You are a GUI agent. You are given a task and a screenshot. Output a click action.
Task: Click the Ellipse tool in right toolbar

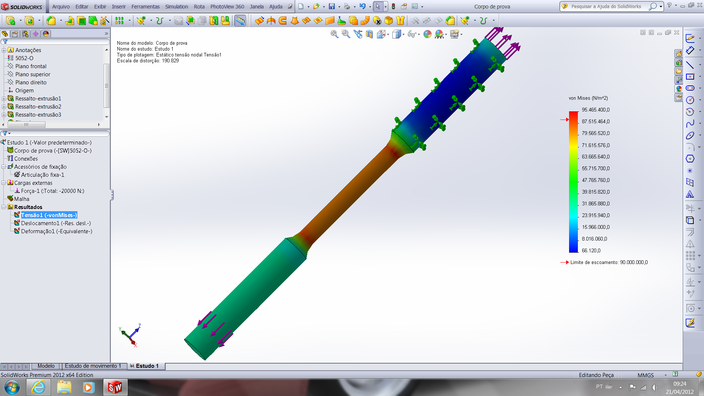tap(690, 135)
